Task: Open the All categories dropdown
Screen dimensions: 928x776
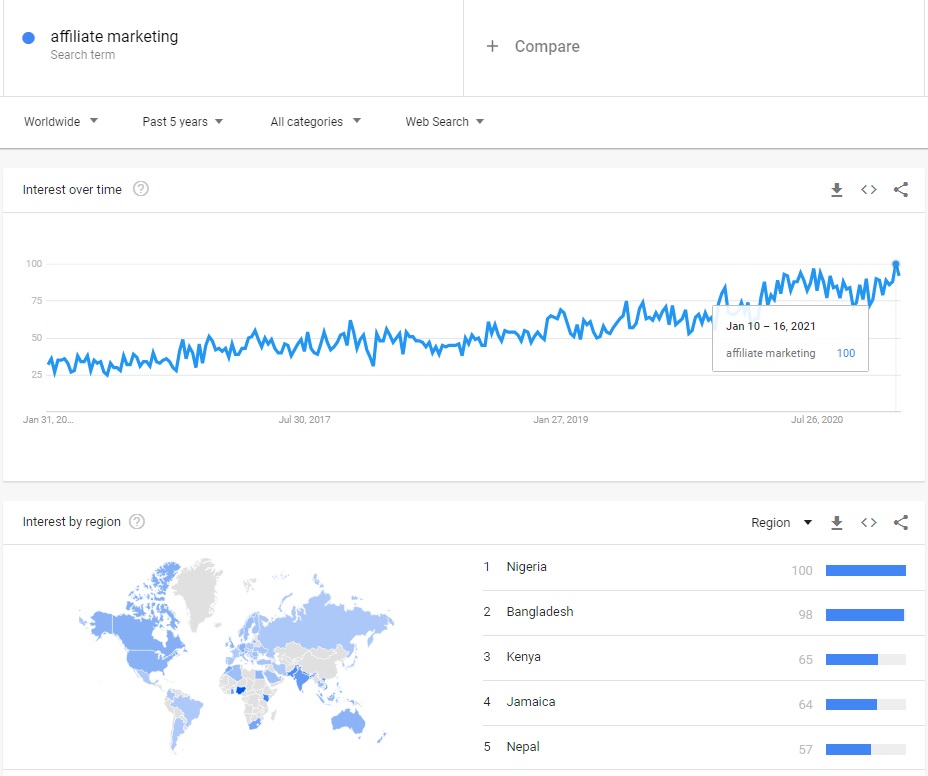Action: point(315,122)
